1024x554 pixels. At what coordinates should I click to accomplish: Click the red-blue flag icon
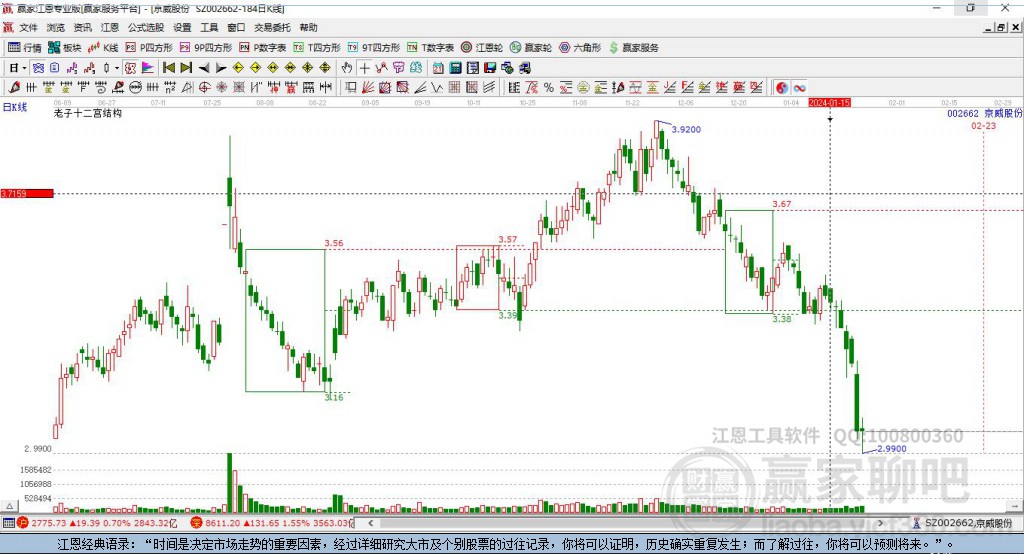pyautogui.click(x=148, y=68)
